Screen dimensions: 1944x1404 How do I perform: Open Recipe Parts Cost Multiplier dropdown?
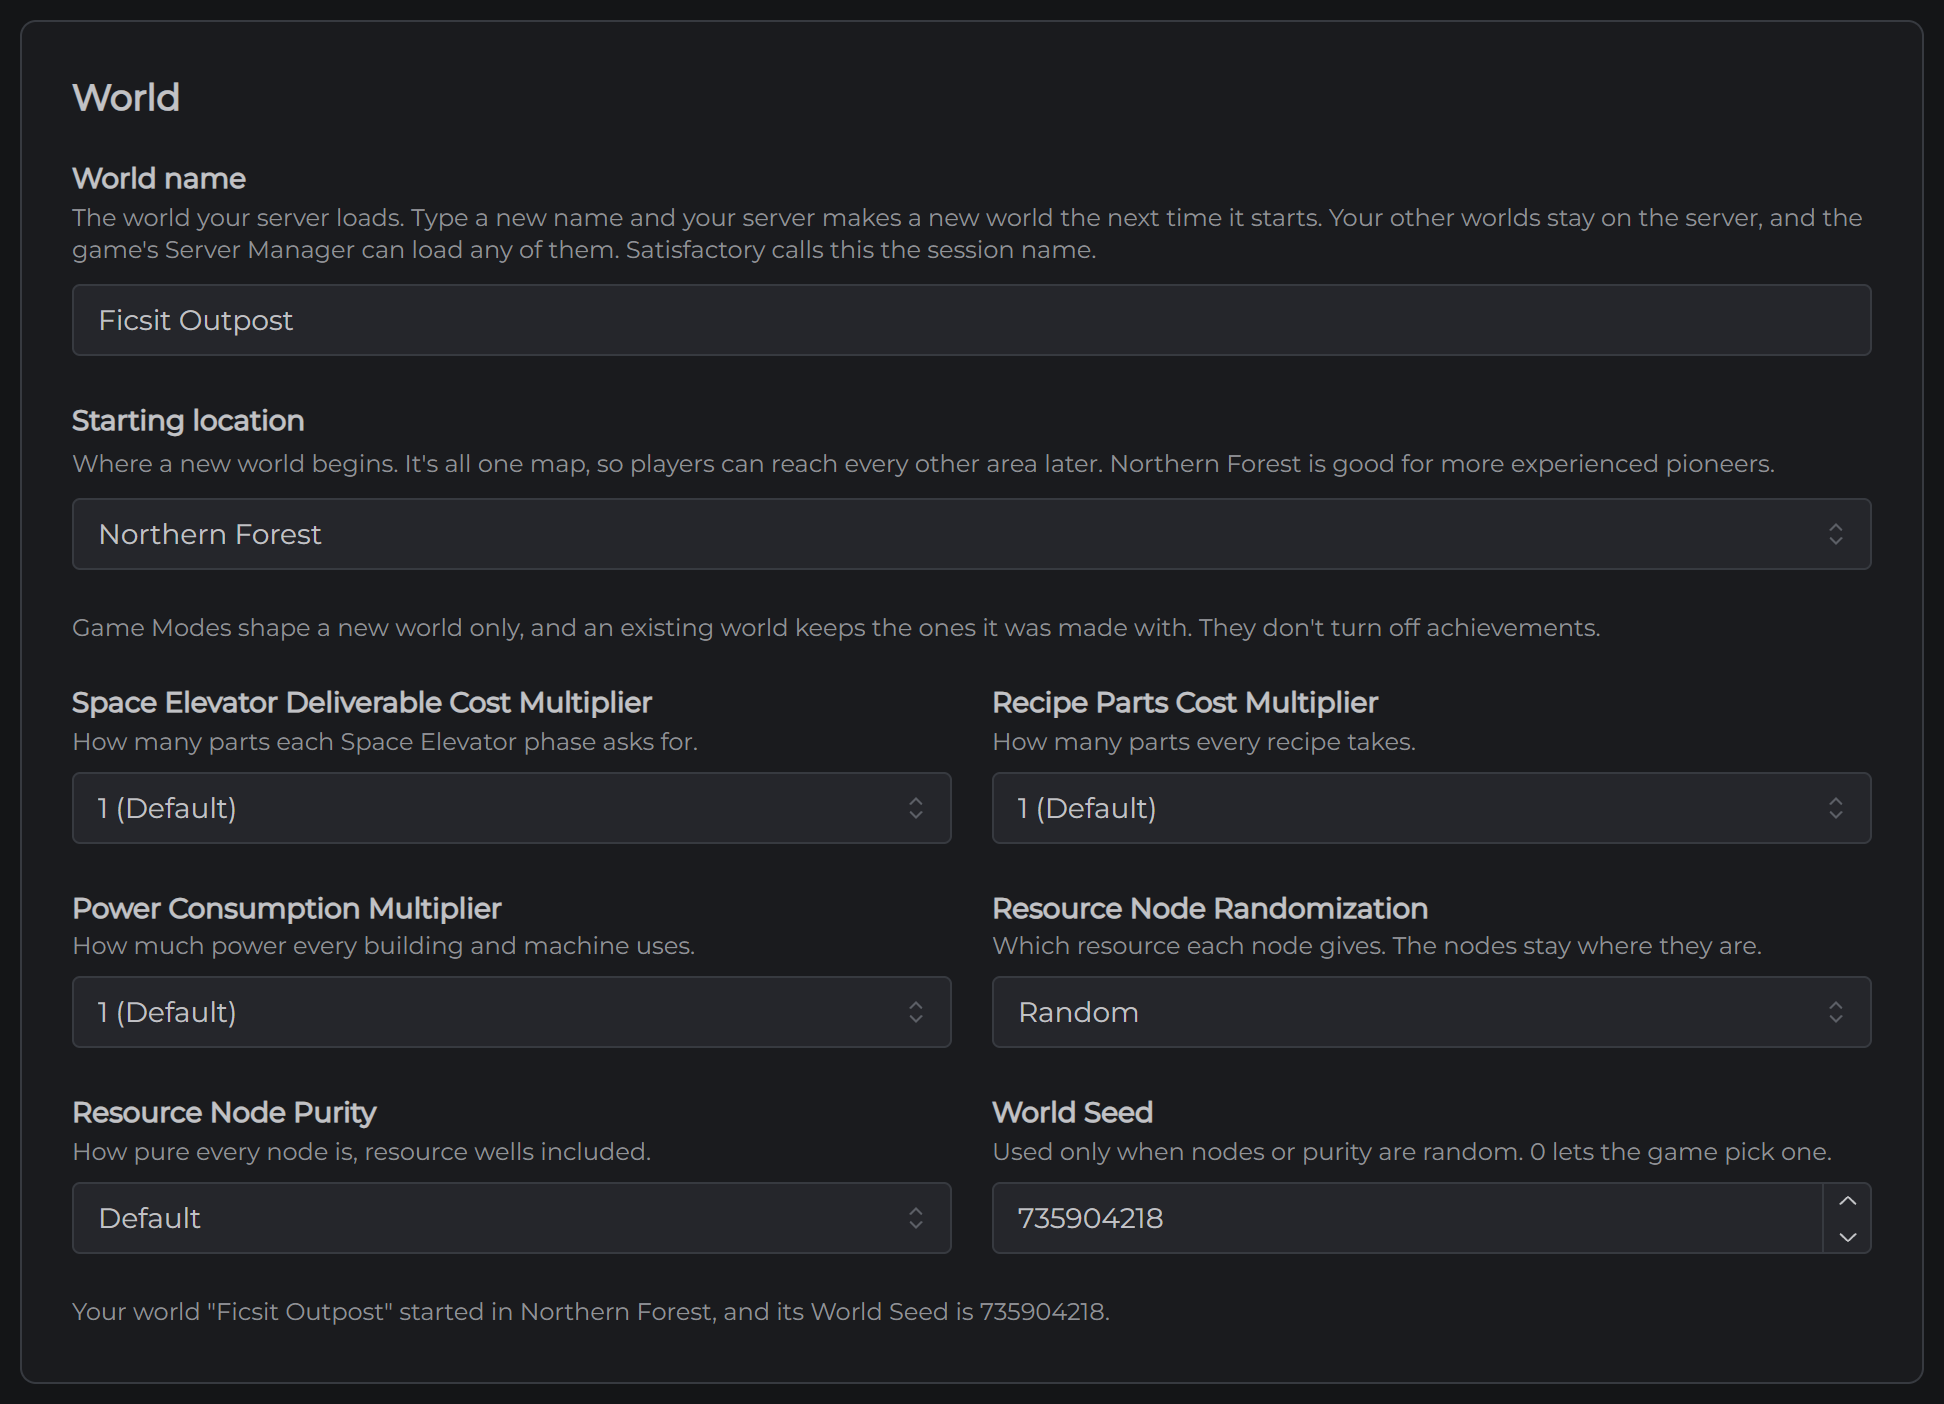tap(1431, 808)
